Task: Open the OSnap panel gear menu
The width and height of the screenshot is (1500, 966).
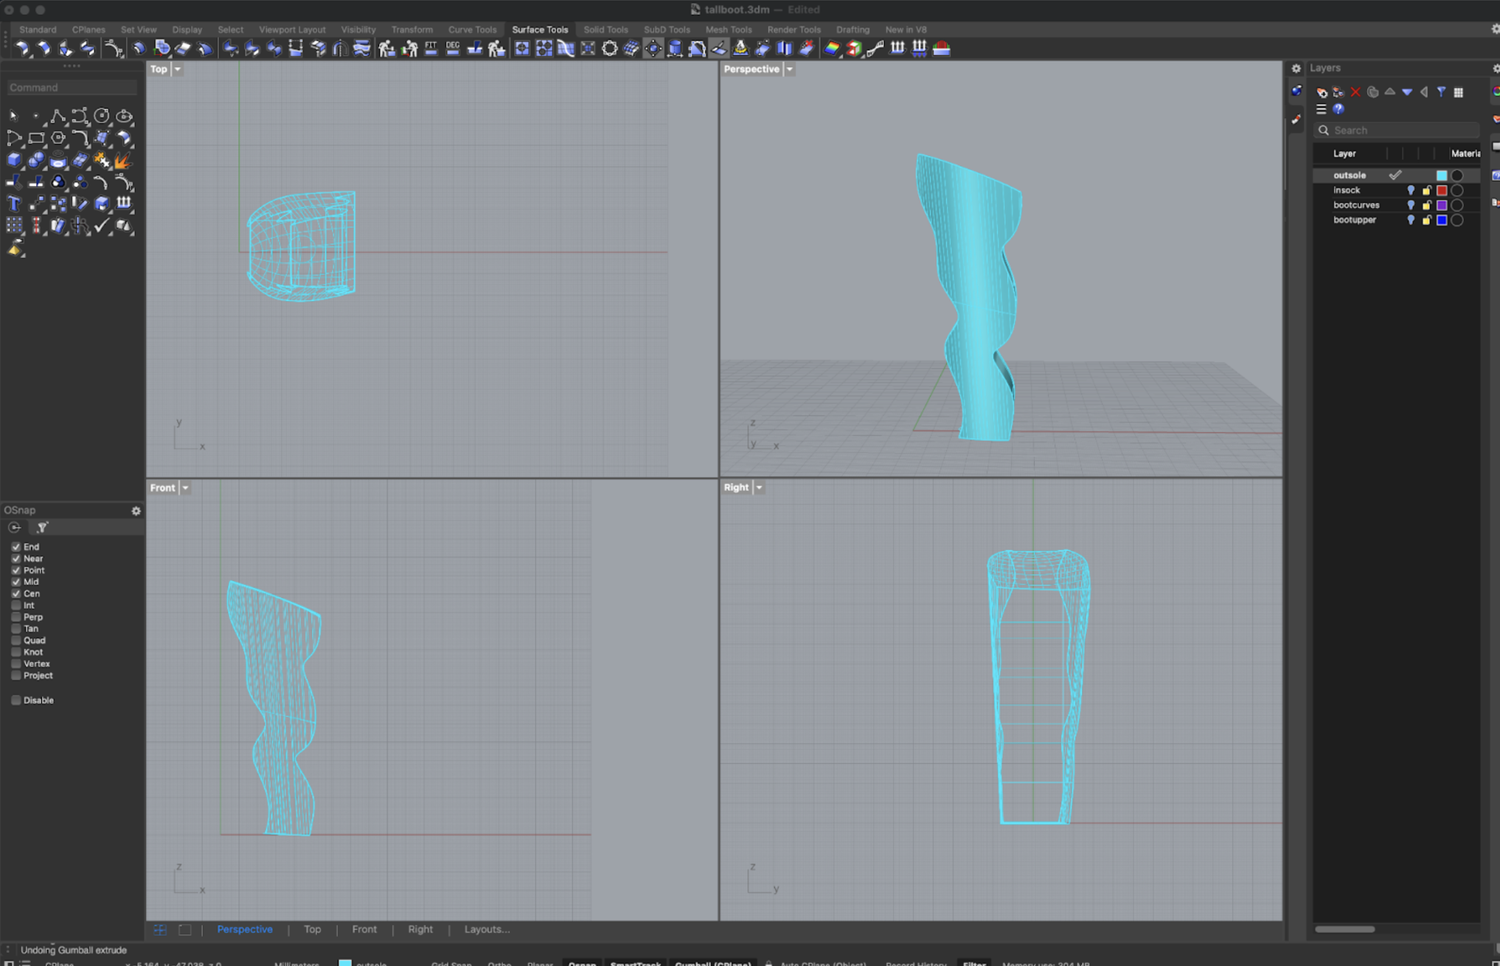Action: (x=136, y=511)
